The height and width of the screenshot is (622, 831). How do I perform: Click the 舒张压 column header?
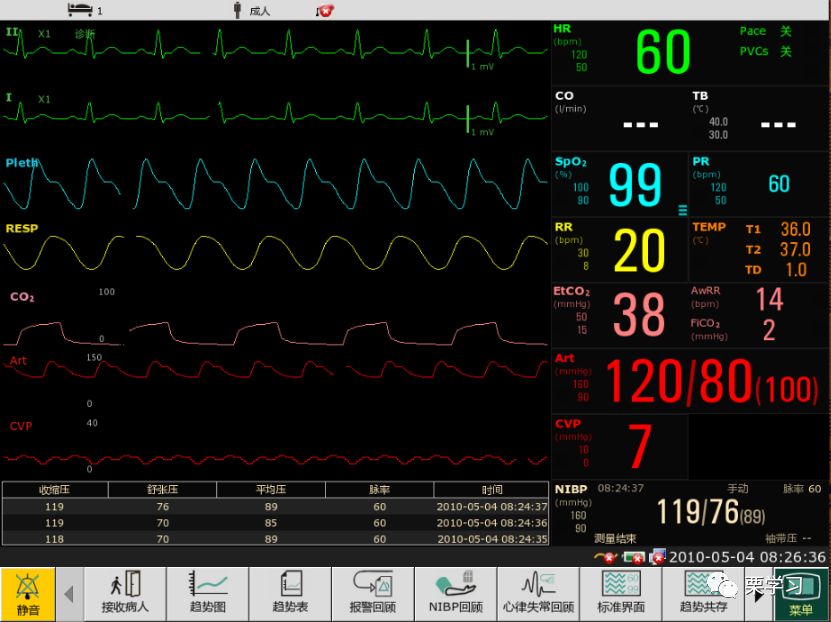point(163,490)
